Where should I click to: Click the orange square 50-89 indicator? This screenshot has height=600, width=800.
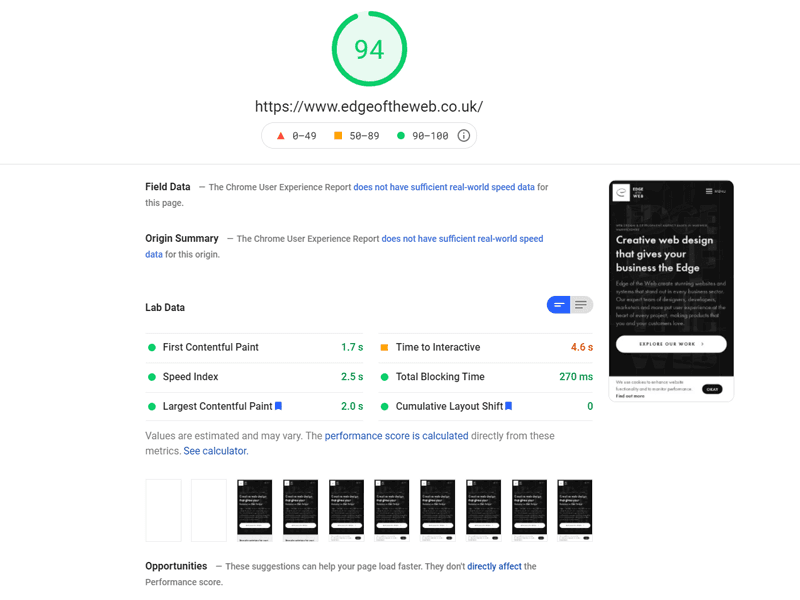click(340, 136)
